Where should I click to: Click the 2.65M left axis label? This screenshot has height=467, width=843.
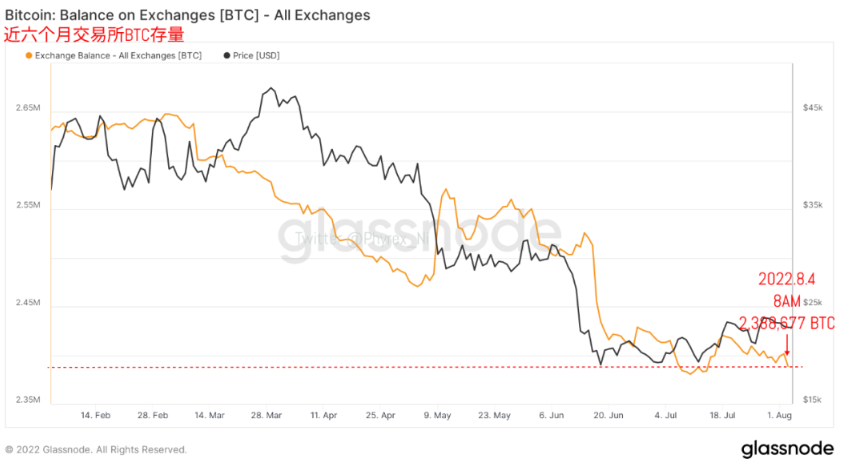28,107
